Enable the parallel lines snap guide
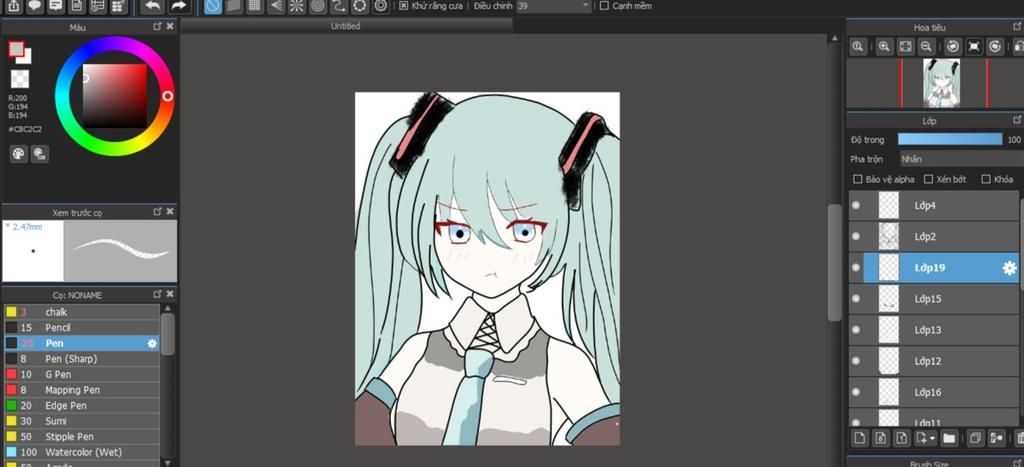This screenshot has width=1024, height=467. (233, 7)
